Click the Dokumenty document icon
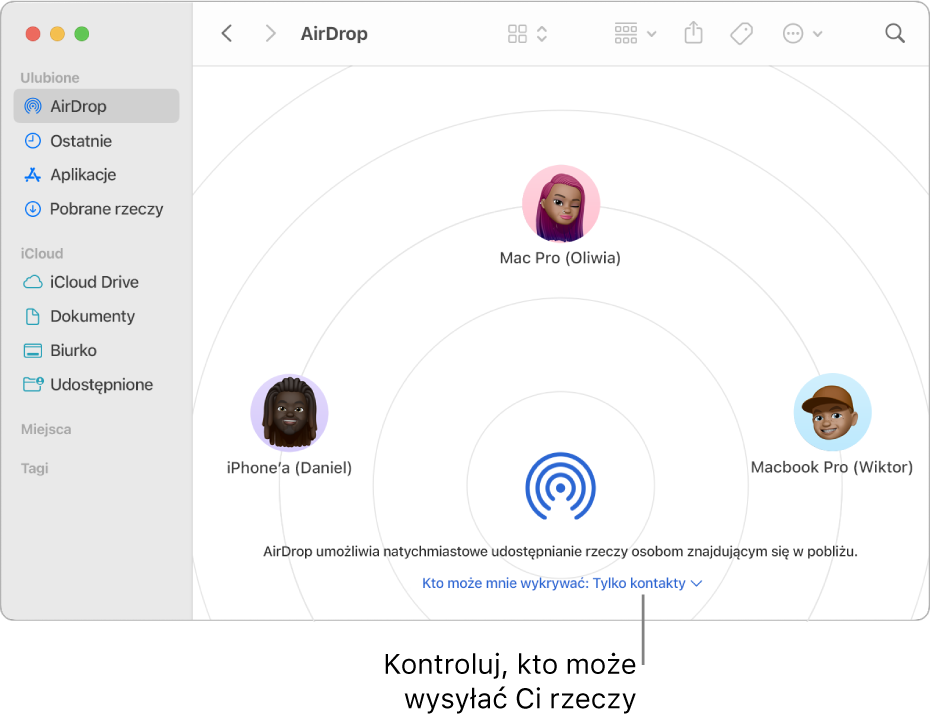The width and height of the screenshot is (931, 721). pos(33,316)
